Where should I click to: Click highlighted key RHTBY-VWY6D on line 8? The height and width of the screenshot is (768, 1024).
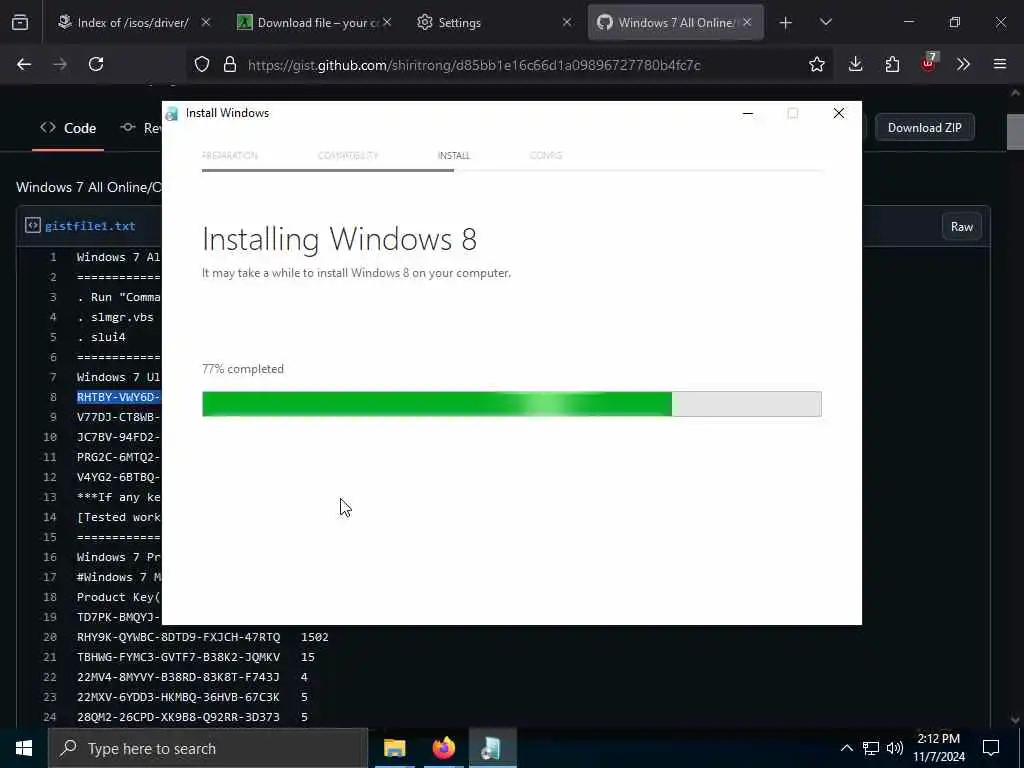pos(119,397)
